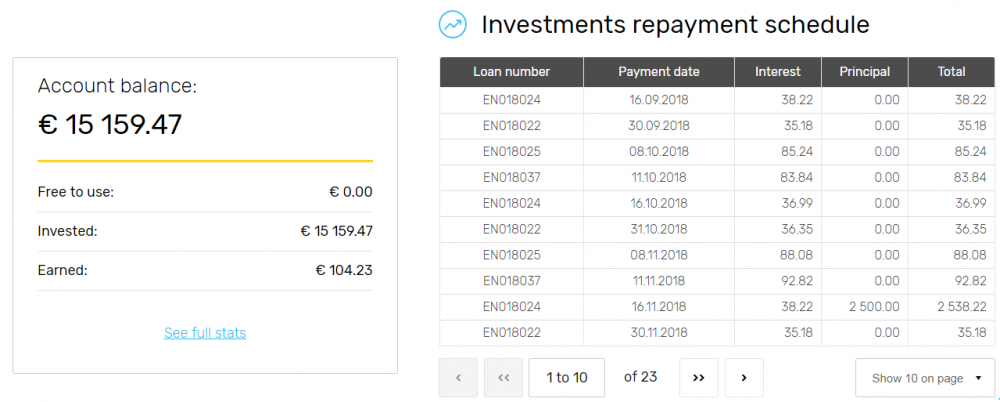Sort by Payment date column header
1000x402 pixels.
click(x=659, y=72)
